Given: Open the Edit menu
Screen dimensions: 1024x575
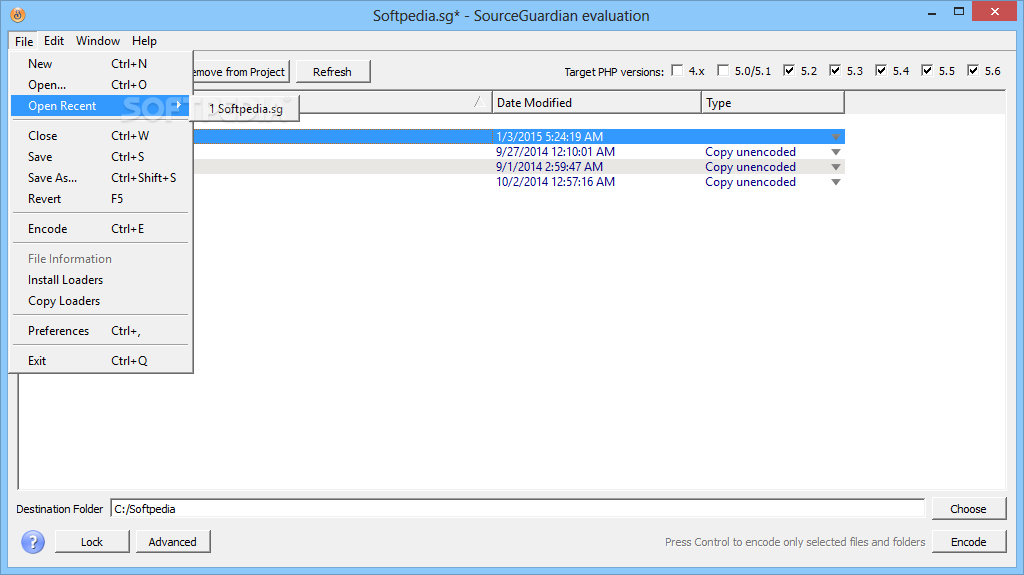Looking at the screenshot, I should [x=54, y=41].
